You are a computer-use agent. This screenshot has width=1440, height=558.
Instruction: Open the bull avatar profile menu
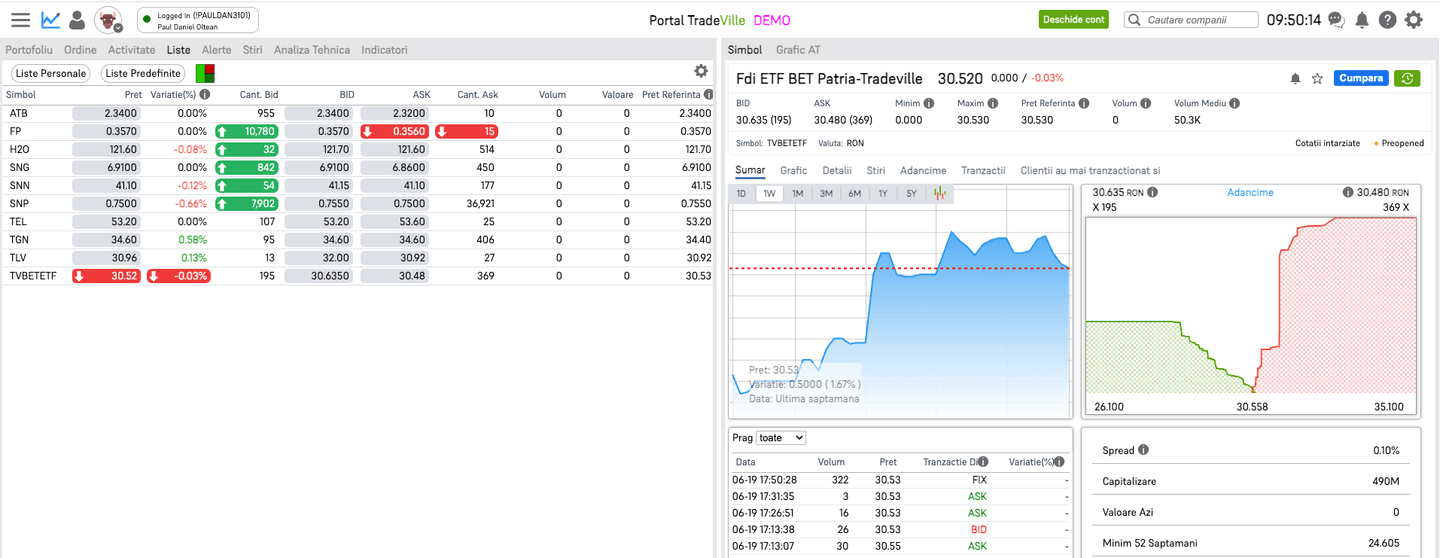108,20
